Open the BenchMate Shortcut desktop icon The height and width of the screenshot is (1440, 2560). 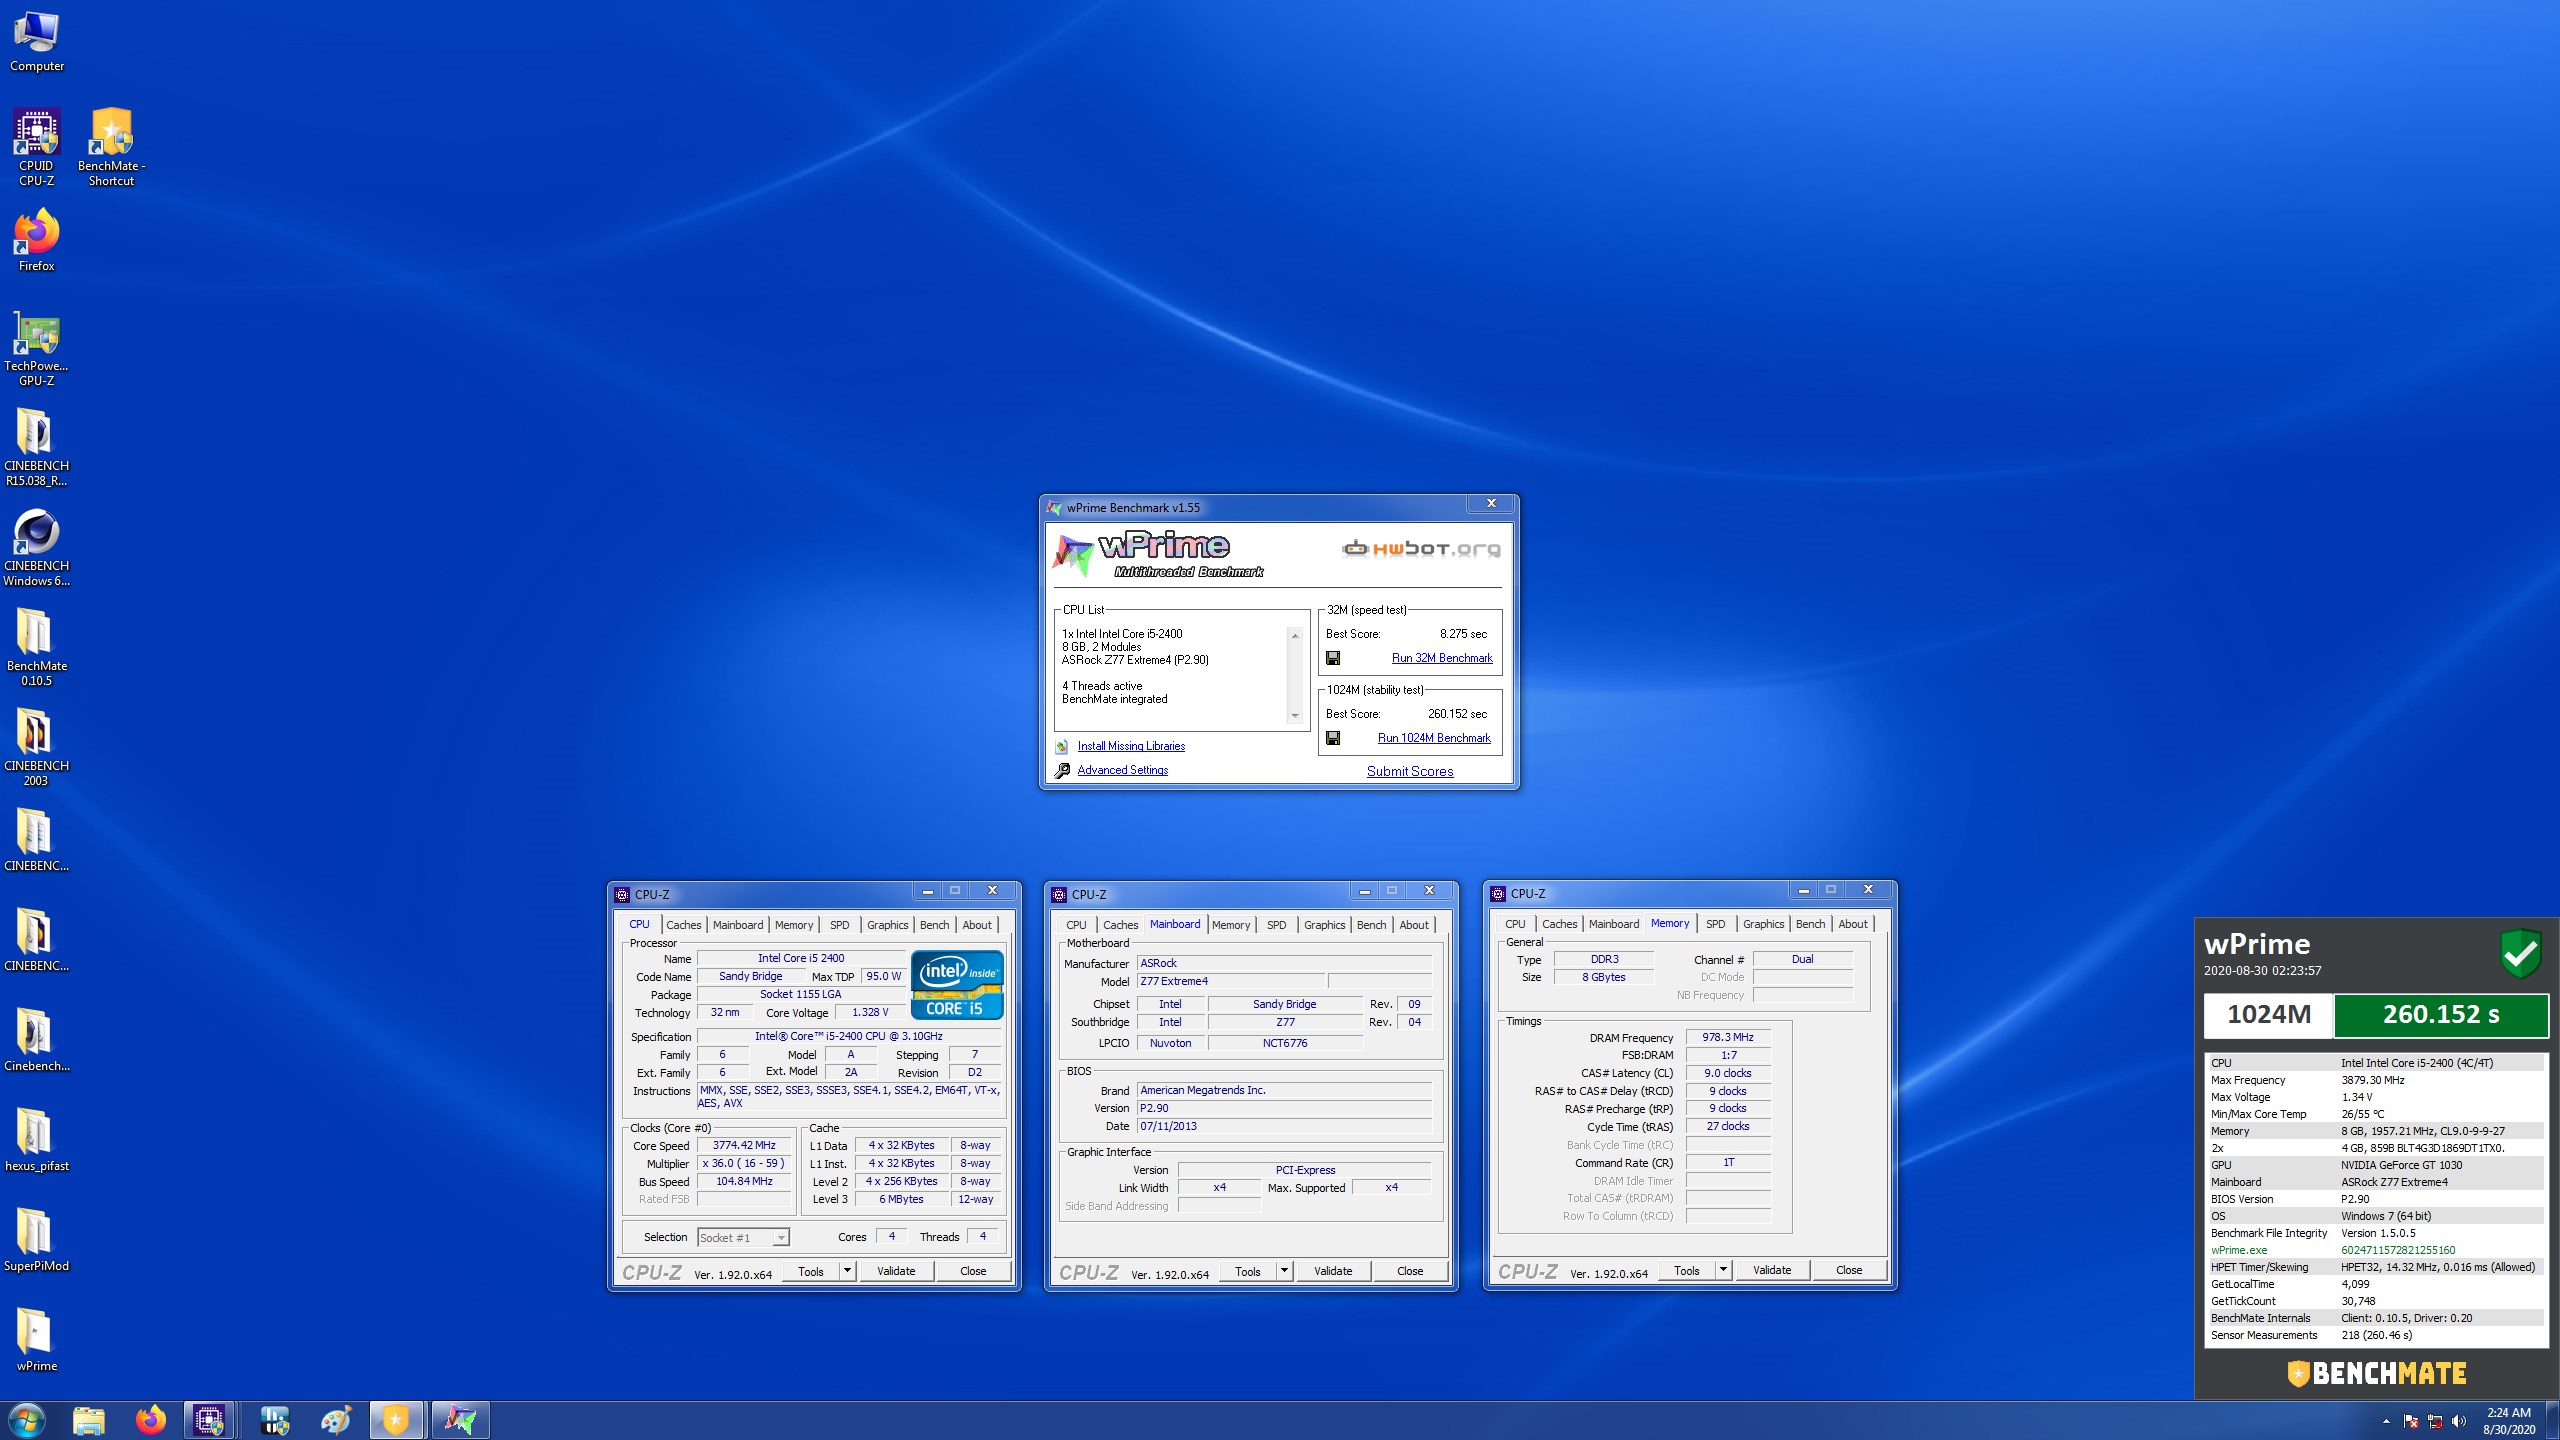111,148
